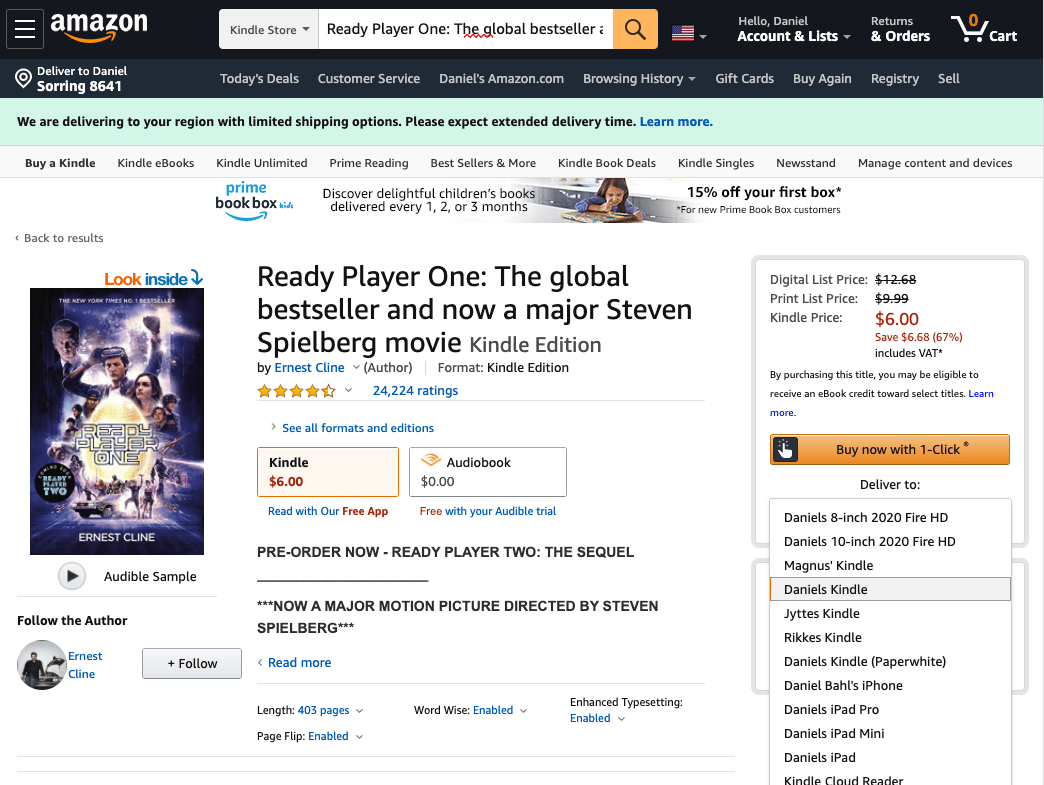Screen dimensions: 1044x785
Task: Select the Audiobook $0.00 format option
Action: tap(487, 471)
